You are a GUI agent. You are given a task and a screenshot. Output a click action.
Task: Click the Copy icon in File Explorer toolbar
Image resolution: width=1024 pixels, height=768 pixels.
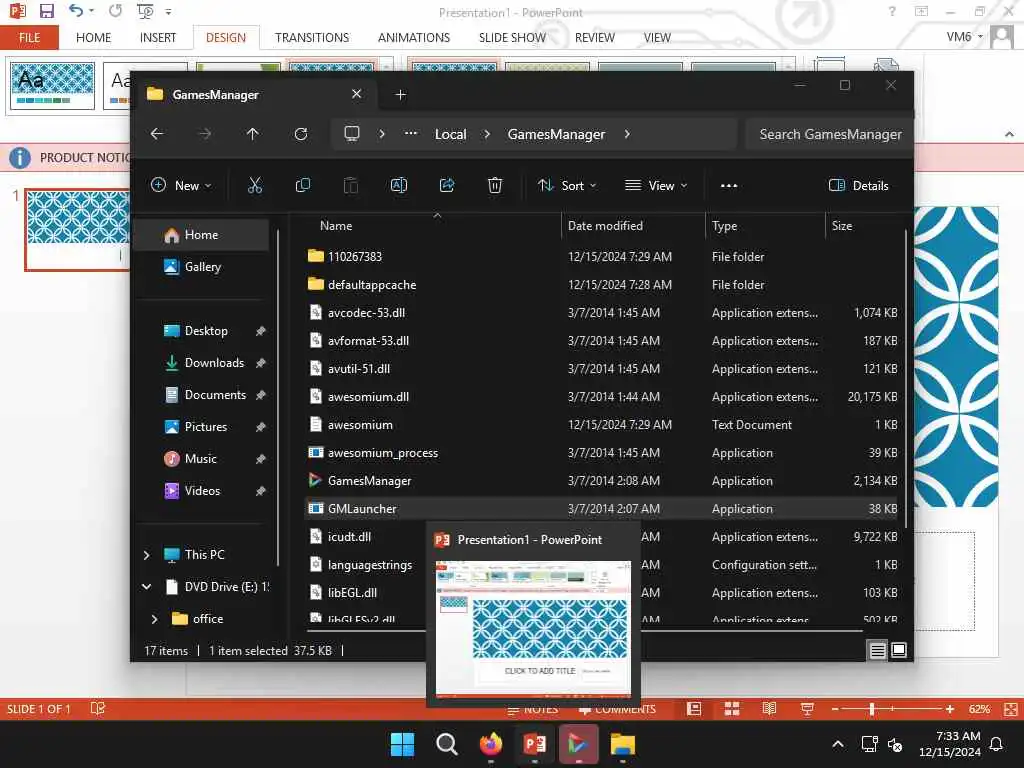[x=302, y=185]
